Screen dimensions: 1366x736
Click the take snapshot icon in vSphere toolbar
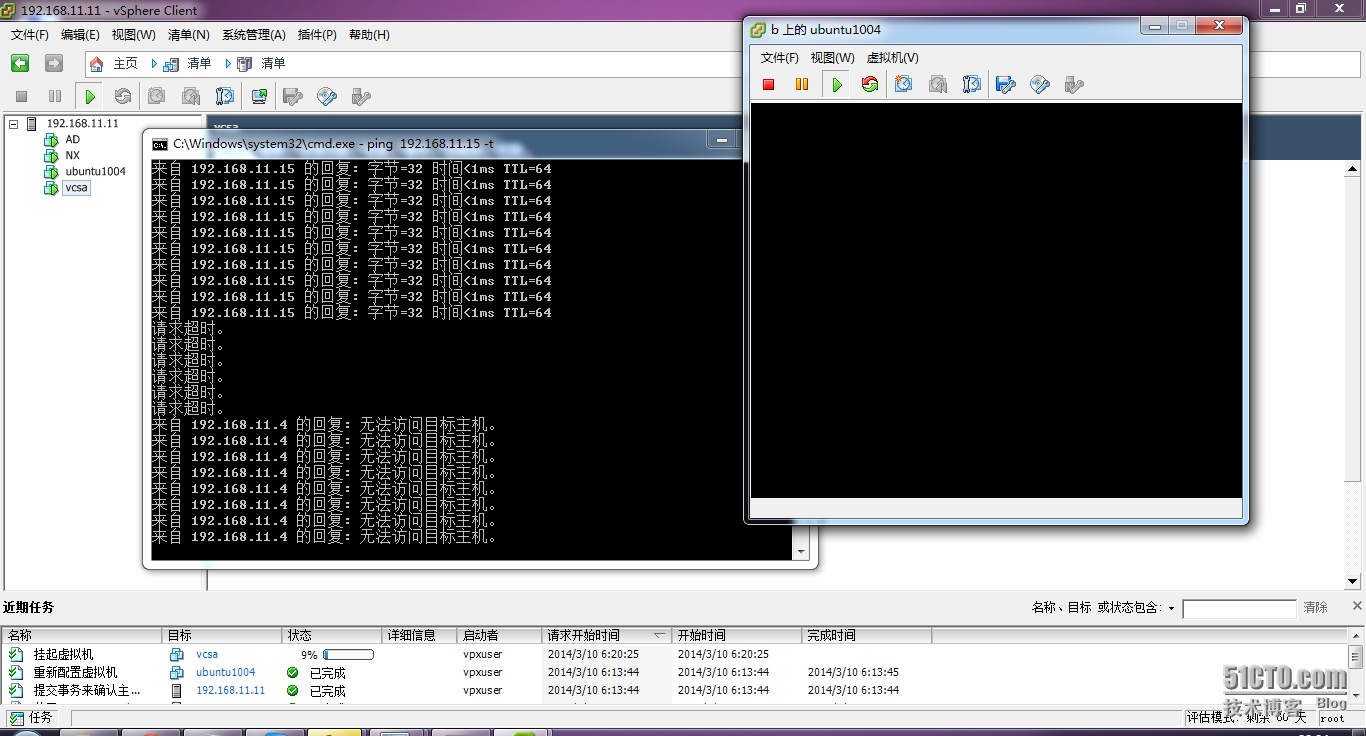tap(157, 96)
